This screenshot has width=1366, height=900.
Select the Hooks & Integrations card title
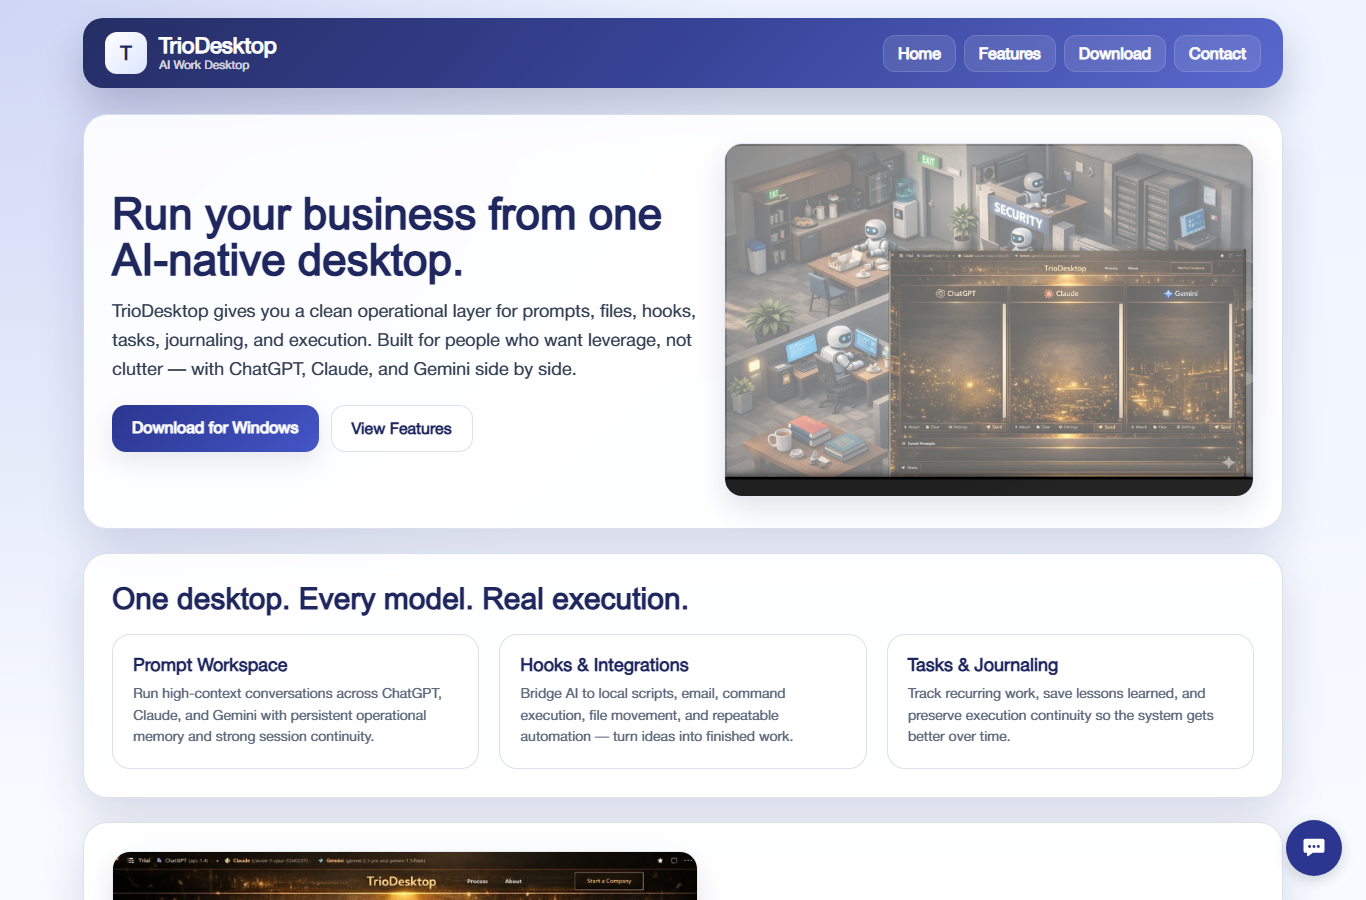tap(604, 665)
